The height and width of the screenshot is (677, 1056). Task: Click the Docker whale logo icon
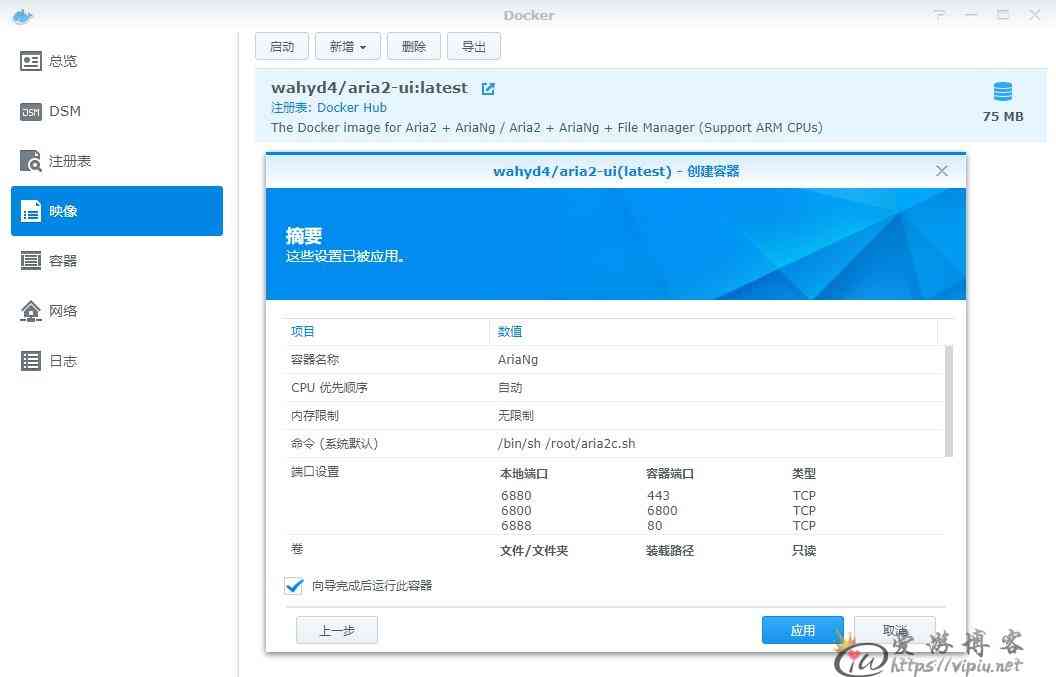tap(22, 15)
